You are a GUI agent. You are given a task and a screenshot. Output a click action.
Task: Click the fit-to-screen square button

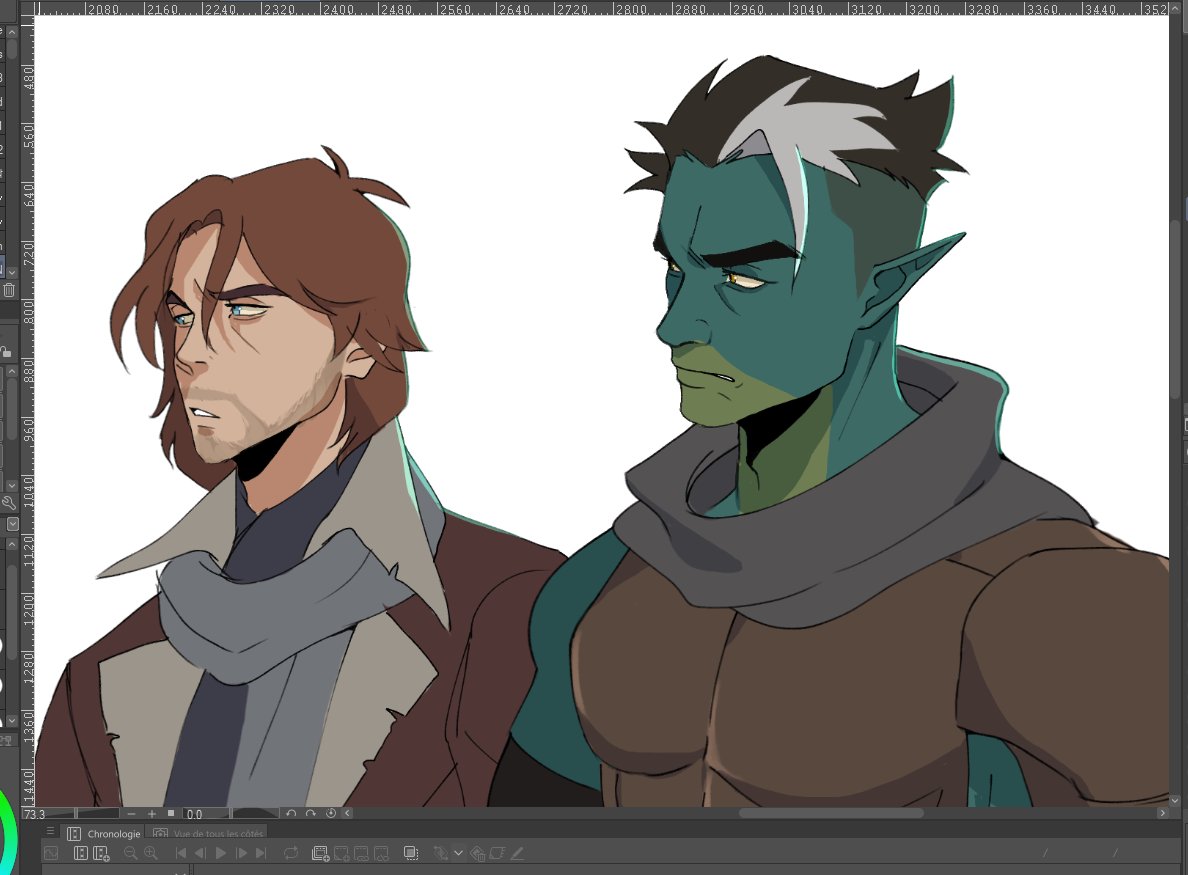click(x=170, y=814)
